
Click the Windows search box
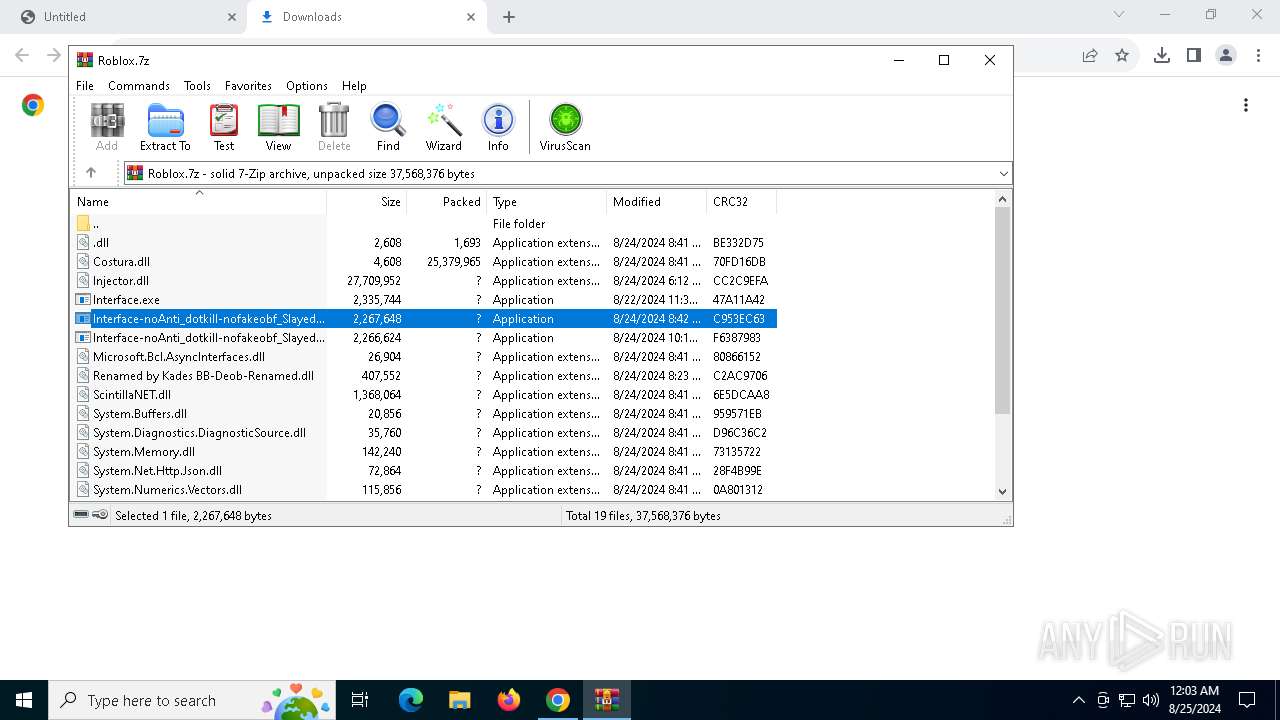190,700
